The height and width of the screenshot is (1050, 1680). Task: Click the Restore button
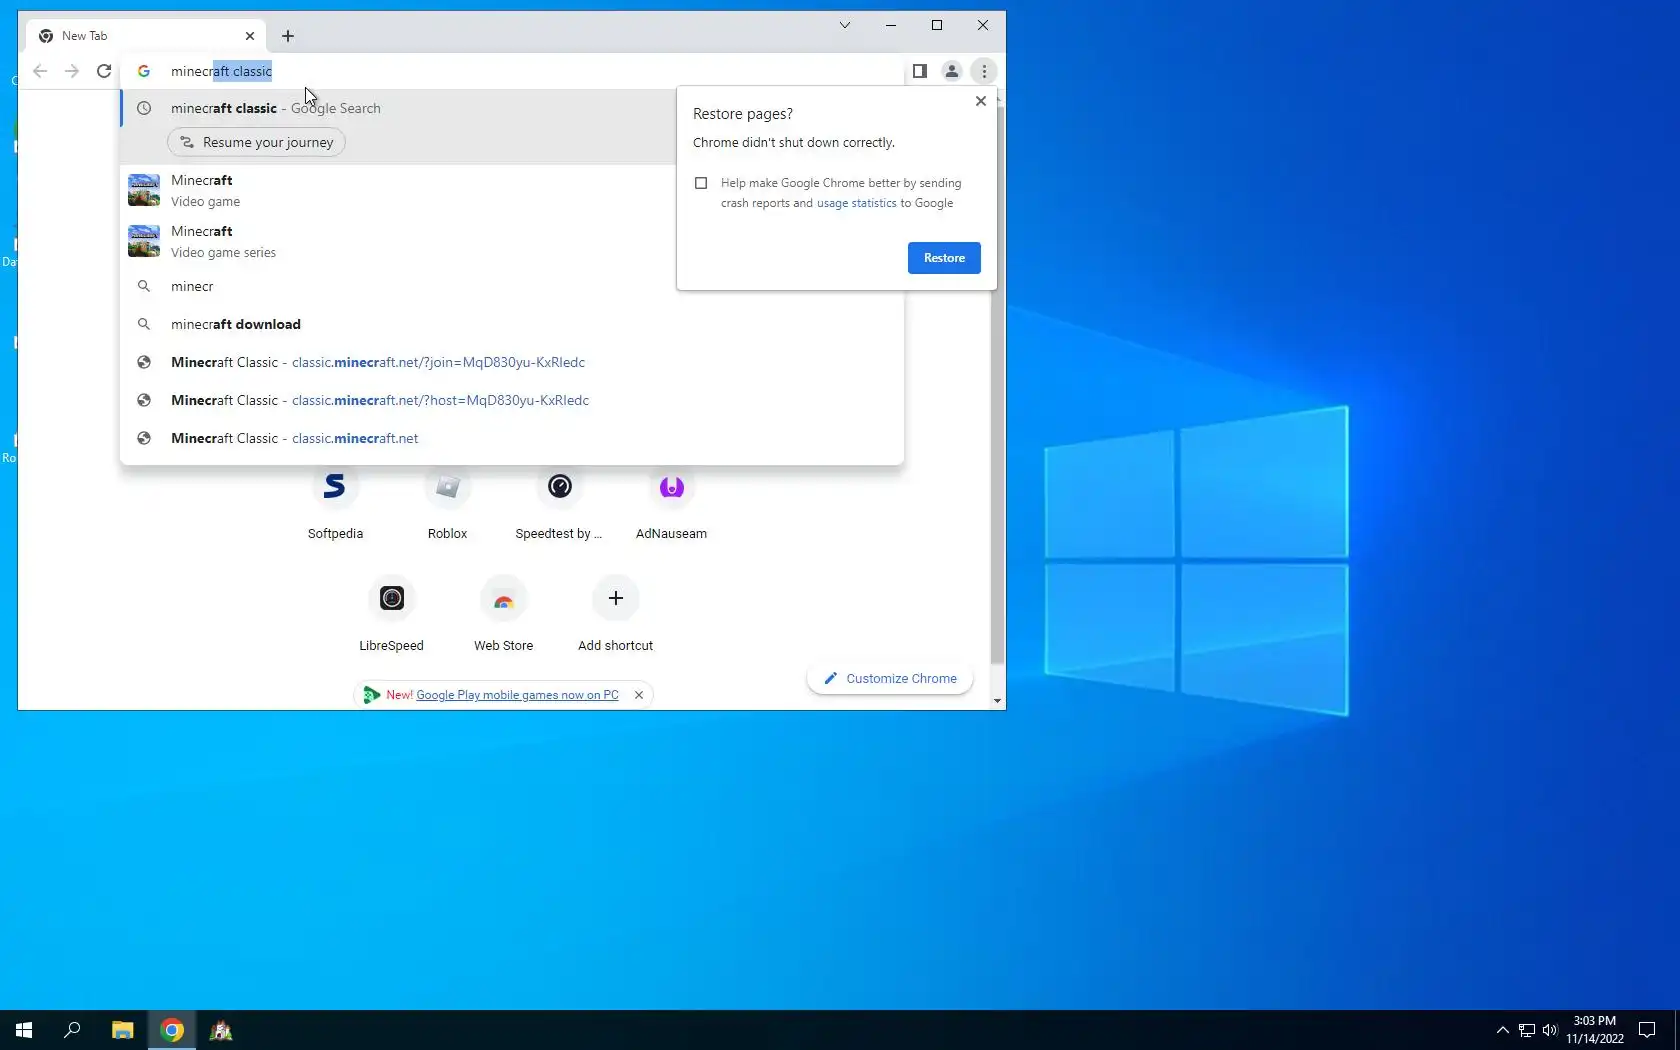point(944,258)
